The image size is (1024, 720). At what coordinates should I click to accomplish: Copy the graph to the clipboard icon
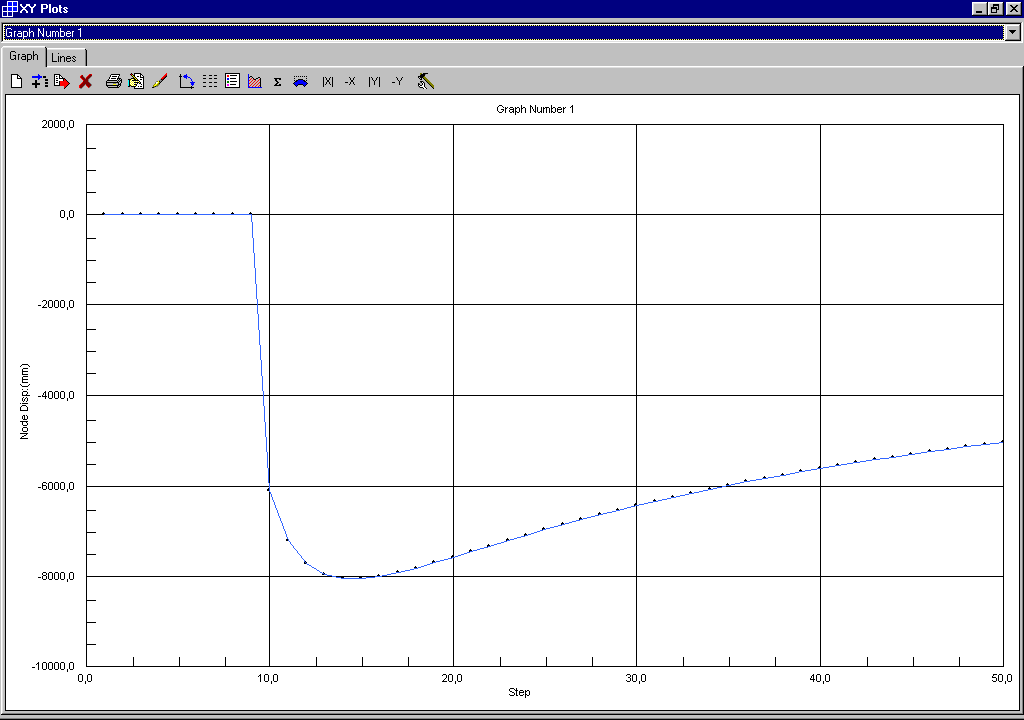(136, 81)
